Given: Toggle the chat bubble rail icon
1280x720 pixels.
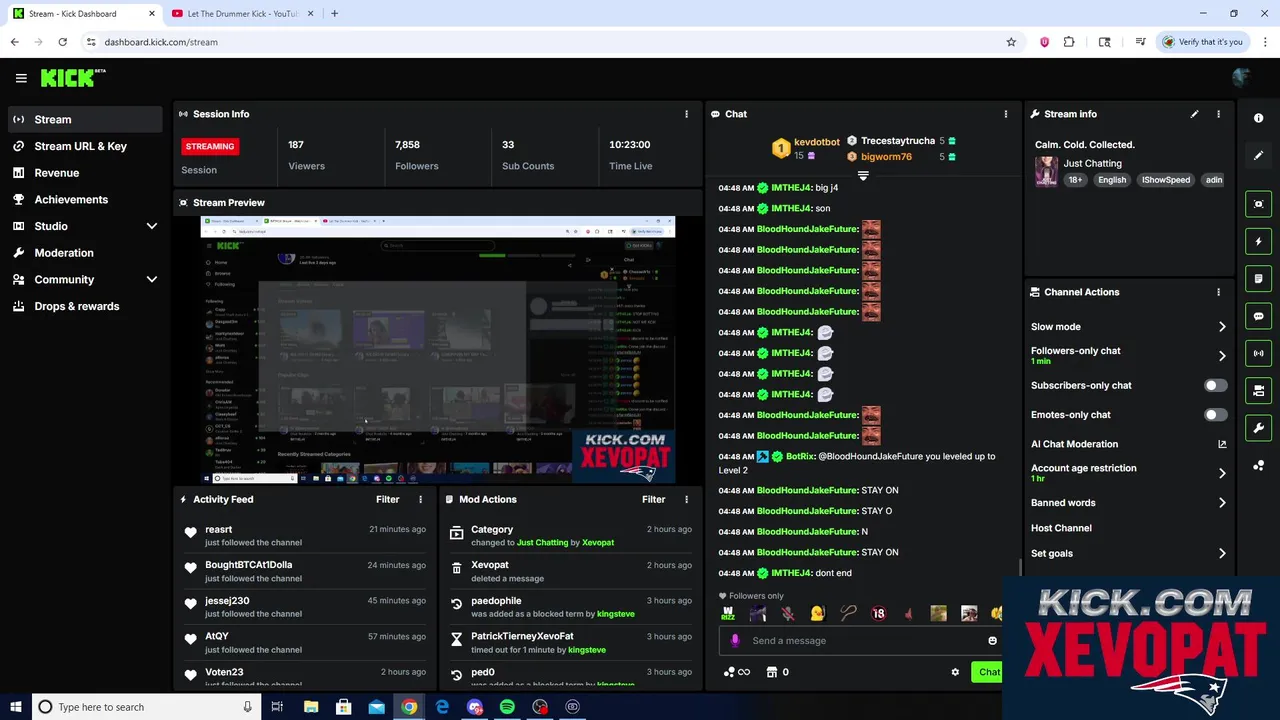Looking at the screenshot, I should click(1258, 316).
